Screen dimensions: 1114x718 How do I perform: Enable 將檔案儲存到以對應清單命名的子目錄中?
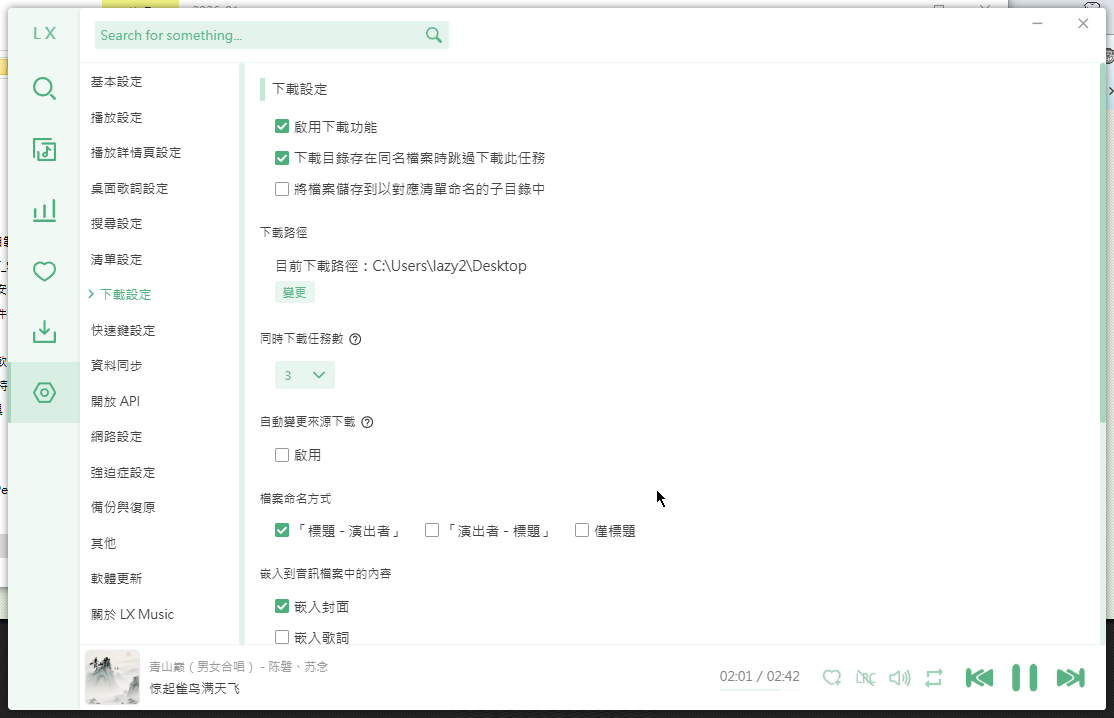coord(282,189)
